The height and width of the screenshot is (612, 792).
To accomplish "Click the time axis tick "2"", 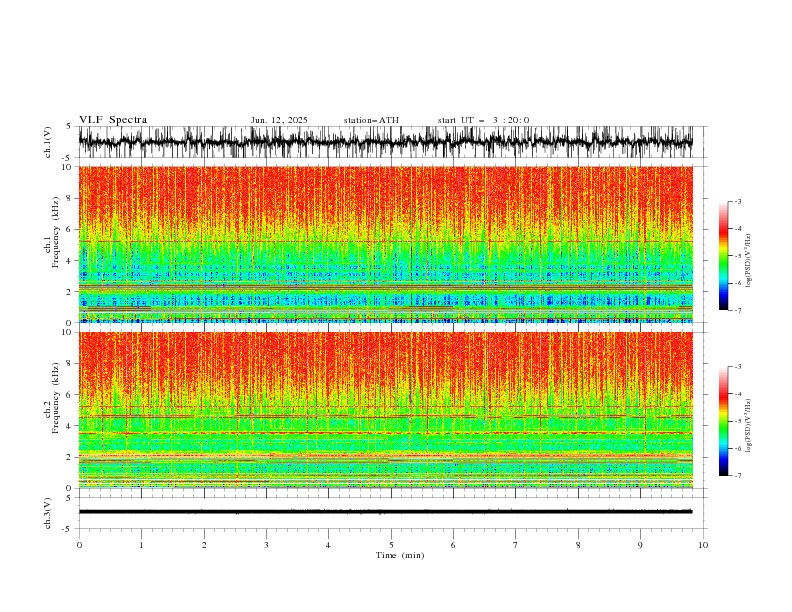I will (x=204, y=545).
